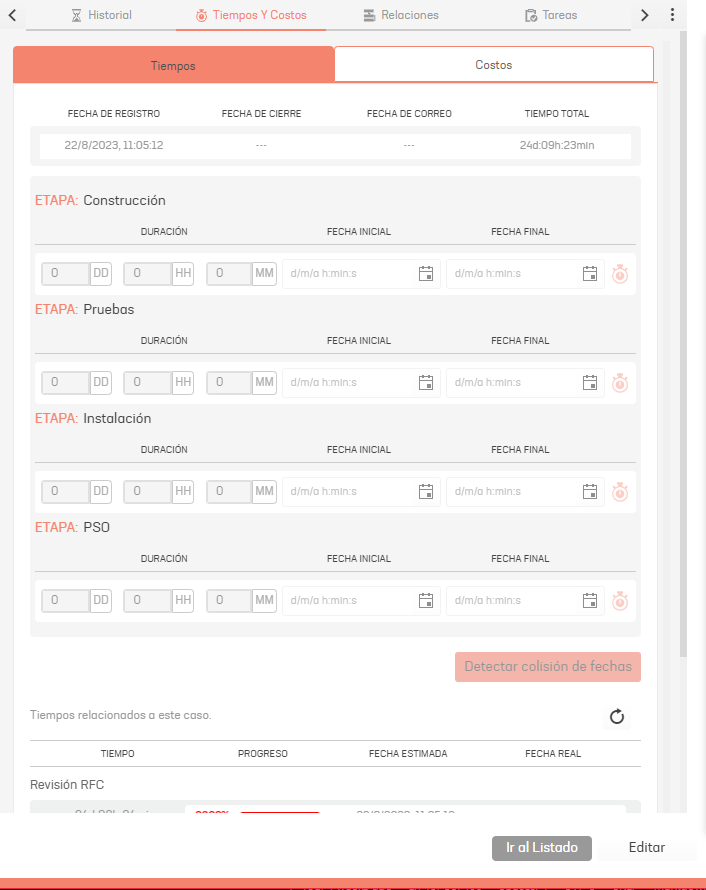Click PSO minutes (MM) duration field
706x890 pixels.
tap(229, 601)
